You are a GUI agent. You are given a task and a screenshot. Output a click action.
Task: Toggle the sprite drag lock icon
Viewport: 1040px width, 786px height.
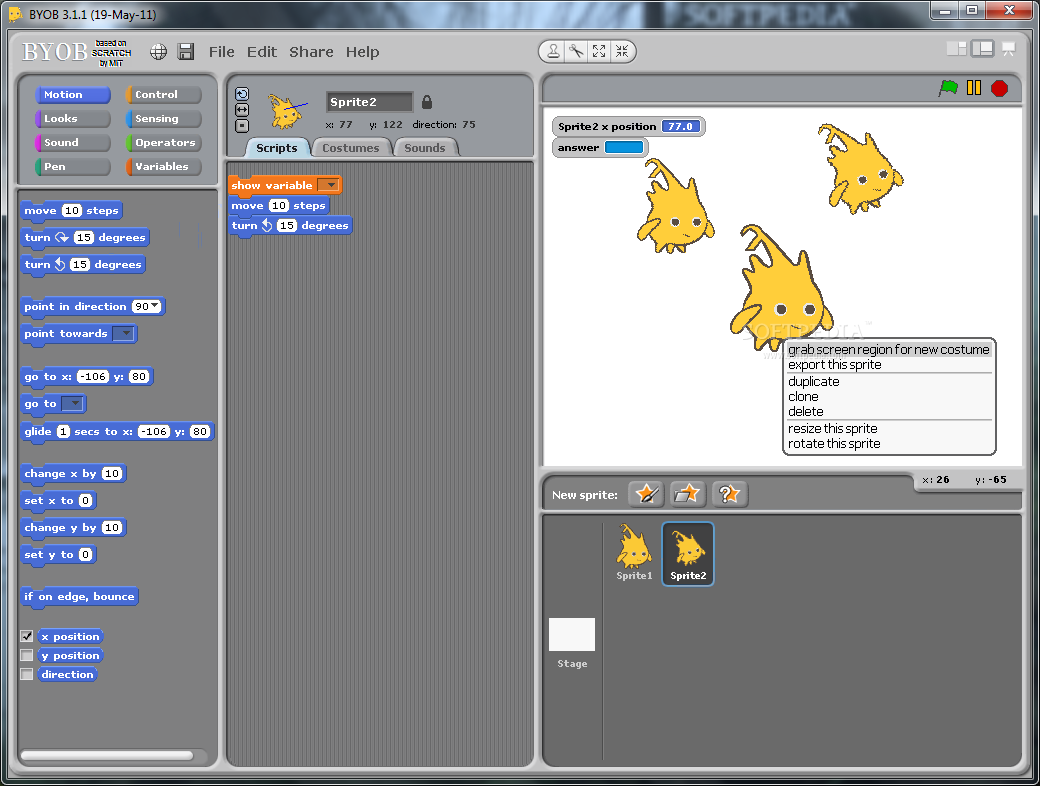coord(427,101)
